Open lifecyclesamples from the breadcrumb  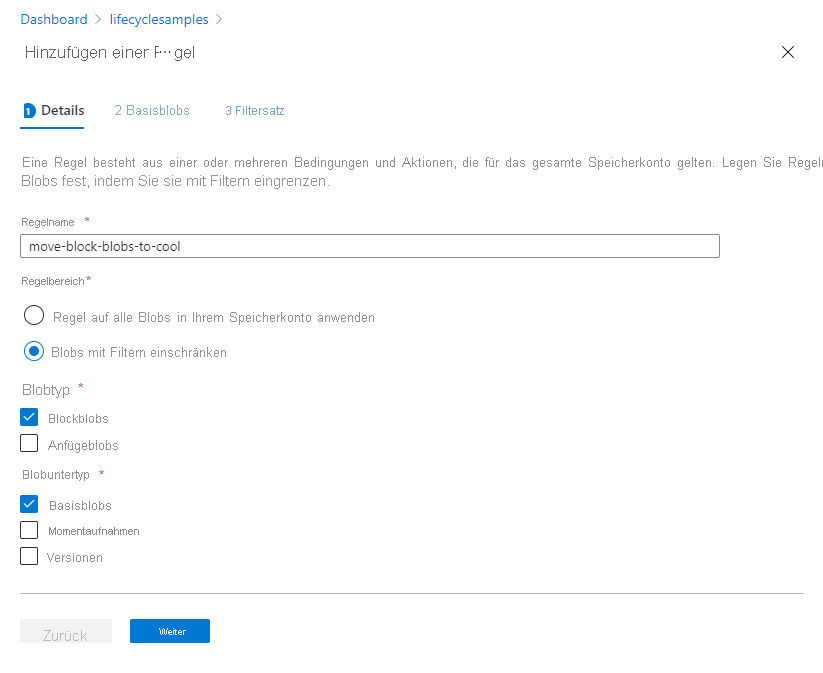(x=159, y=19)
